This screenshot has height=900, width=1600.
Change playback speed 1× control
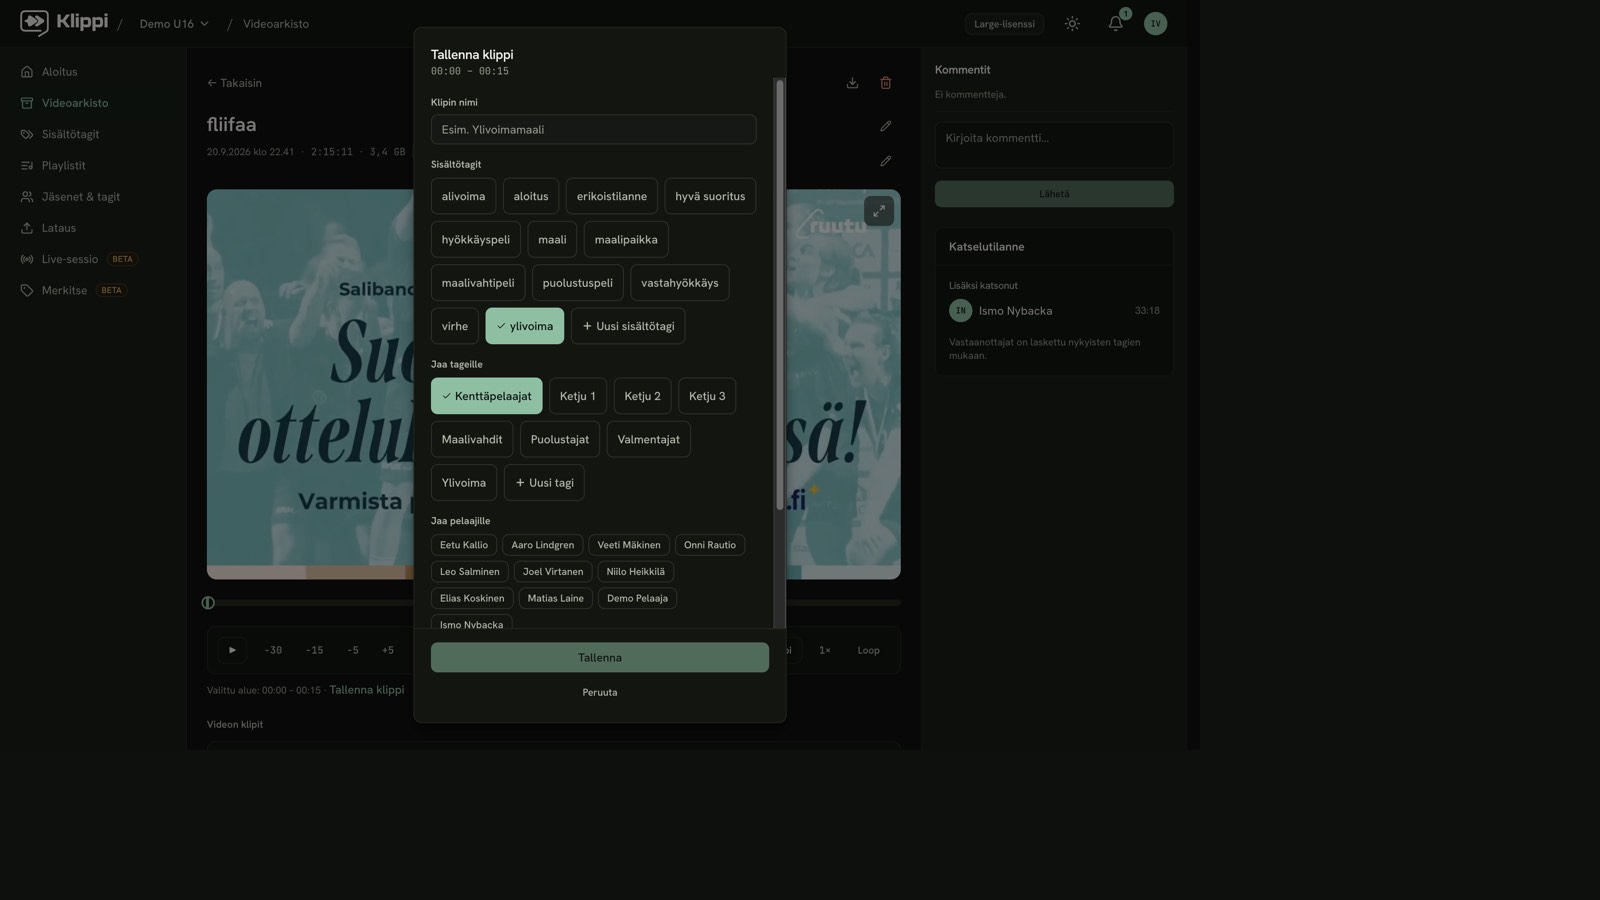[x=825, y=650]
